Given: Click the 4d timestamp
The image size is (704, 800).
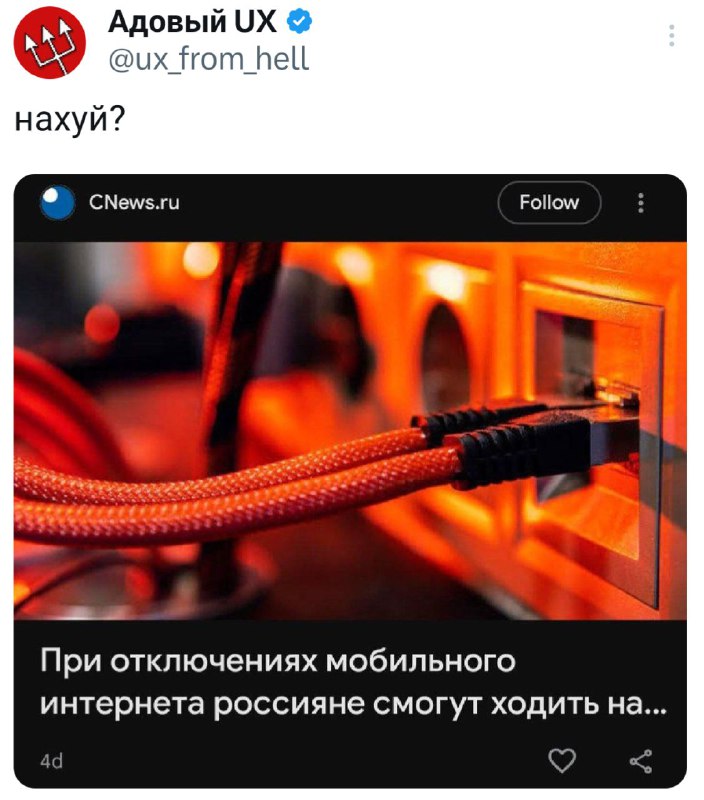Looking at the screenshot, I should [52, 761].
